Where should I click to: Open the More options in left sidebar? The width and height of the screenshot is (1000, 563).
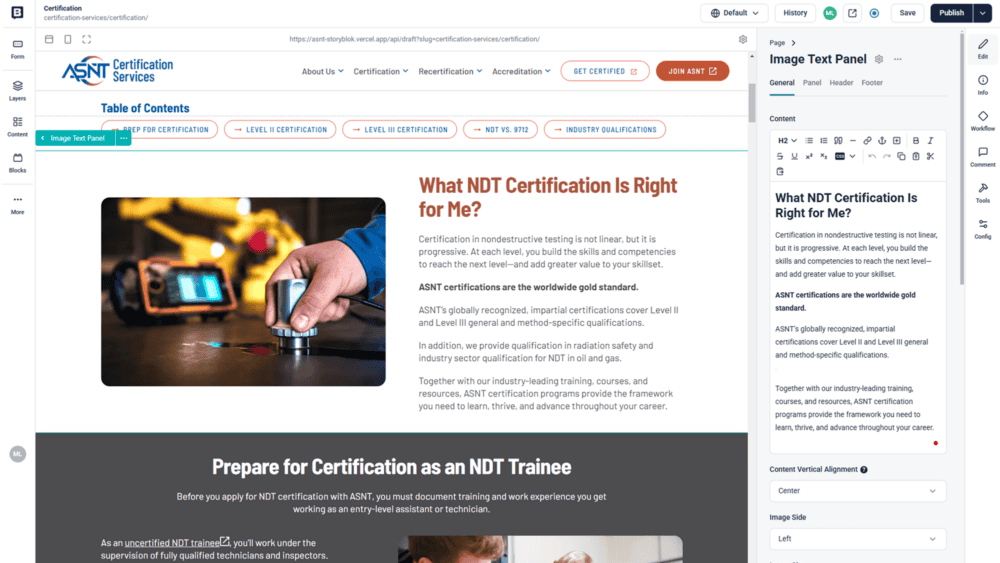[x=17, y=204]
